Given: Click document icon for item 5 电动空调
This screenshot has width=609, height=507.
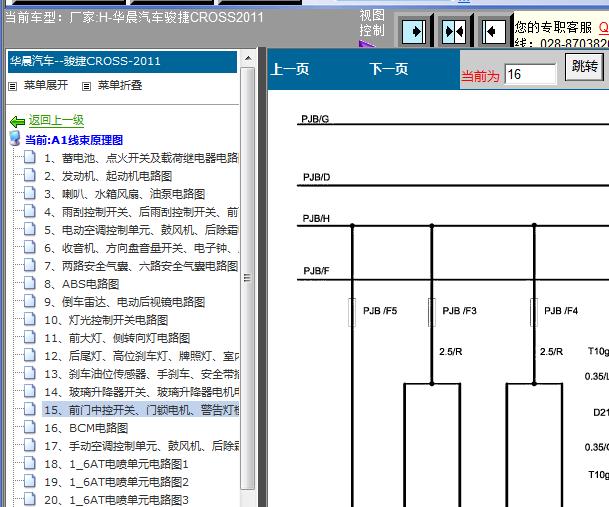Looking at the screenshot, I should point(30,229).
